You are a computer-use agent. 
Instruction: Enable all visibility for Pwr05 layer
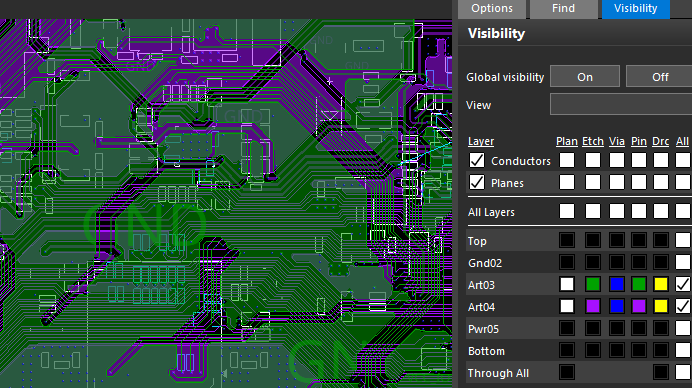pyautogui.click(x=683, y=328)
